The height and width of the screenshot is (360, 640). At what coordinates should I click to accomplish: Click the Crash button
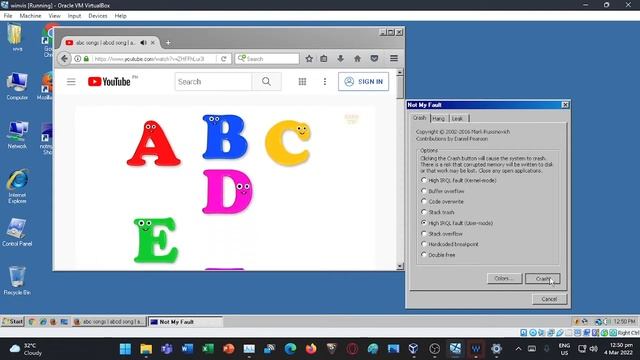click(542, 279)
